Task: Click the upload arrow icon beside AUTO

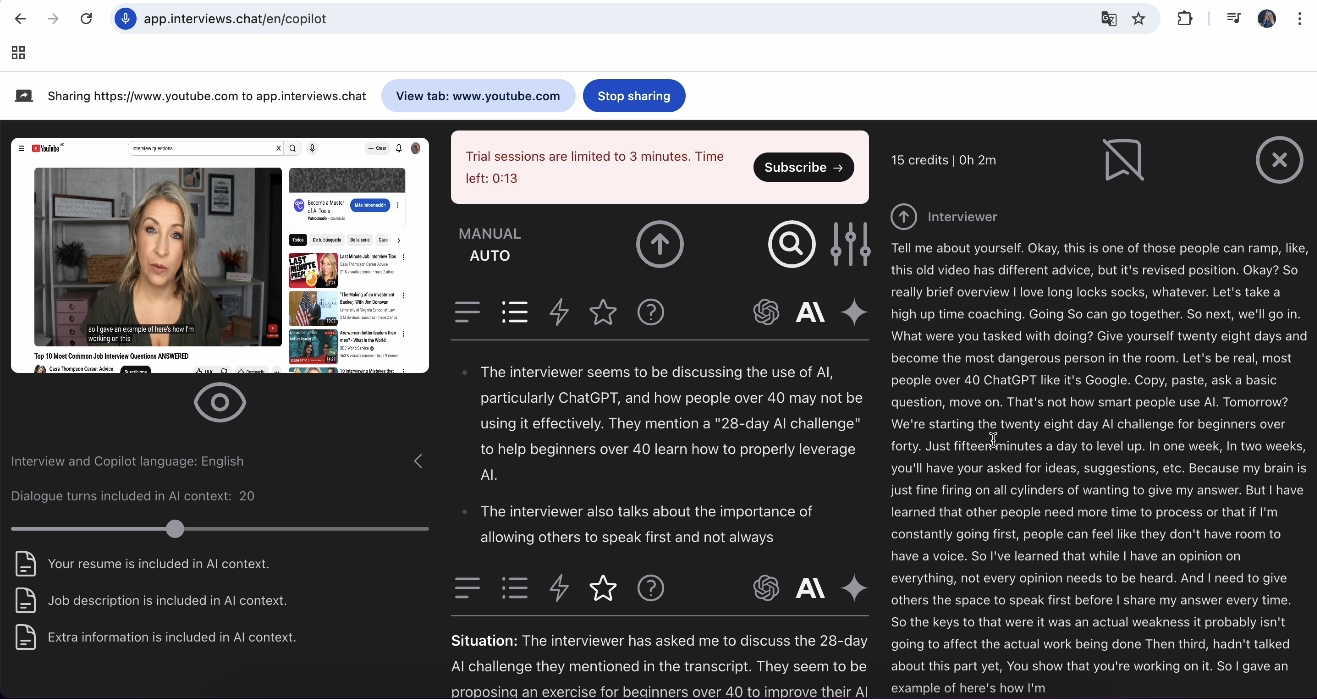Action: (660, 244)
